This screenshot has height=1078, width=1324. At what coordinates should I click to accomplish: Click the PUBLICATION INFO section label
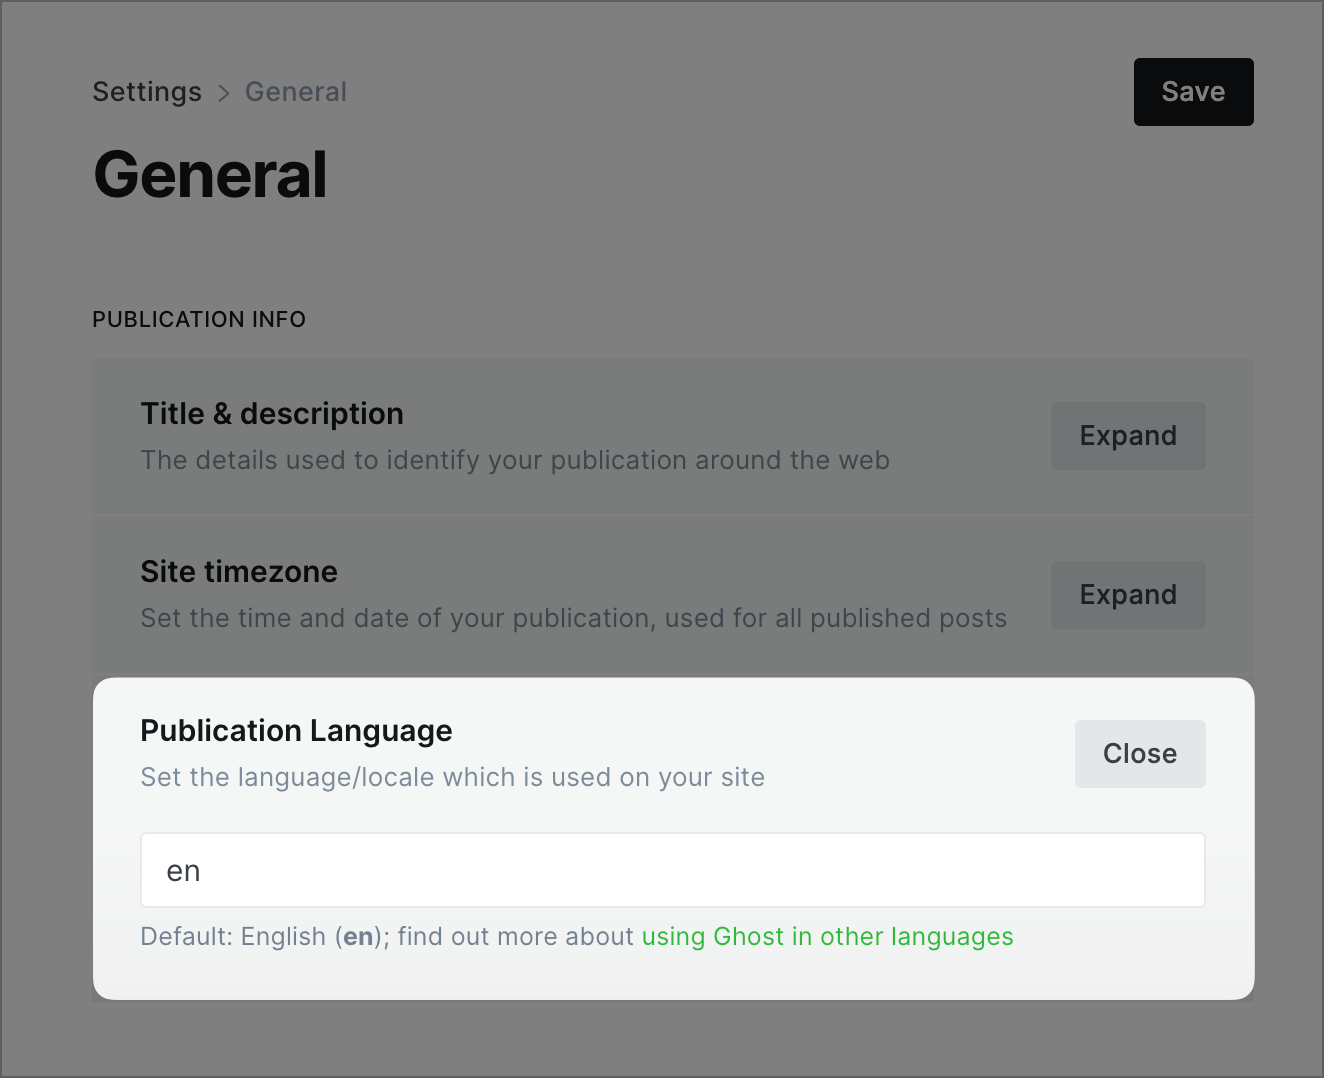tap(199, 320)
